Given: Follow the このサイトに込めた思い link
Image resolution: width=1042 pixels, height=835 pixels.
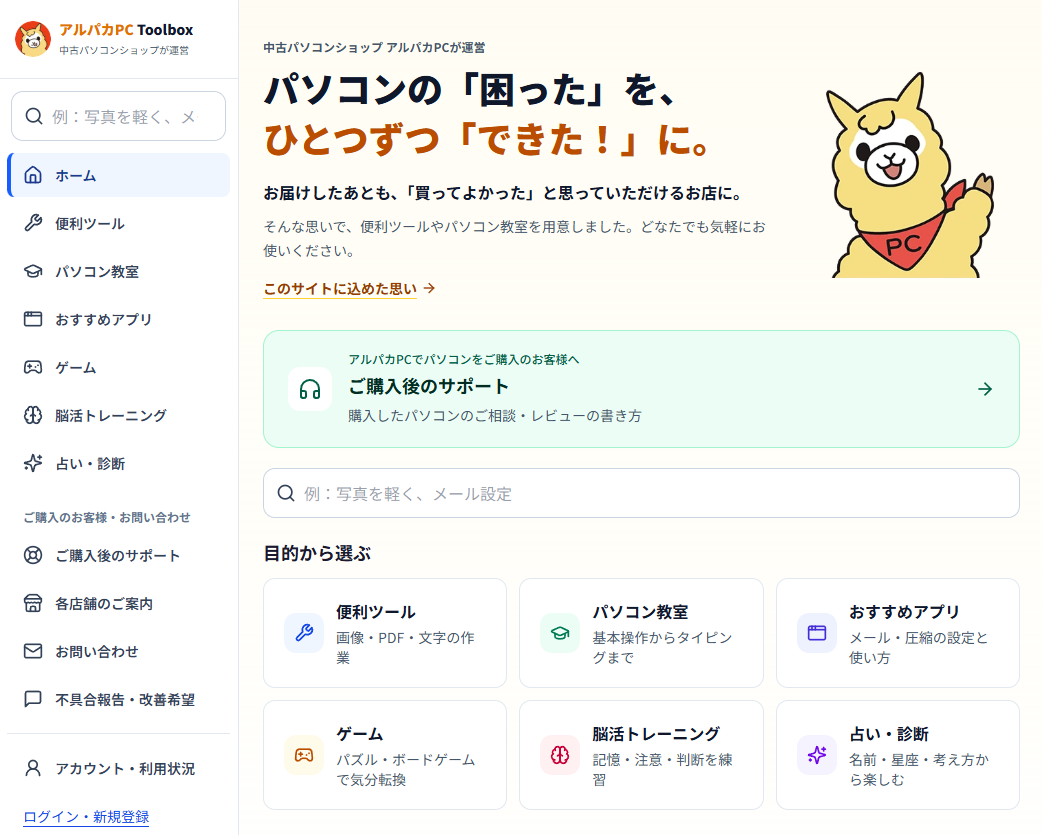Looking at the screenshot, I should coord(349,288).
